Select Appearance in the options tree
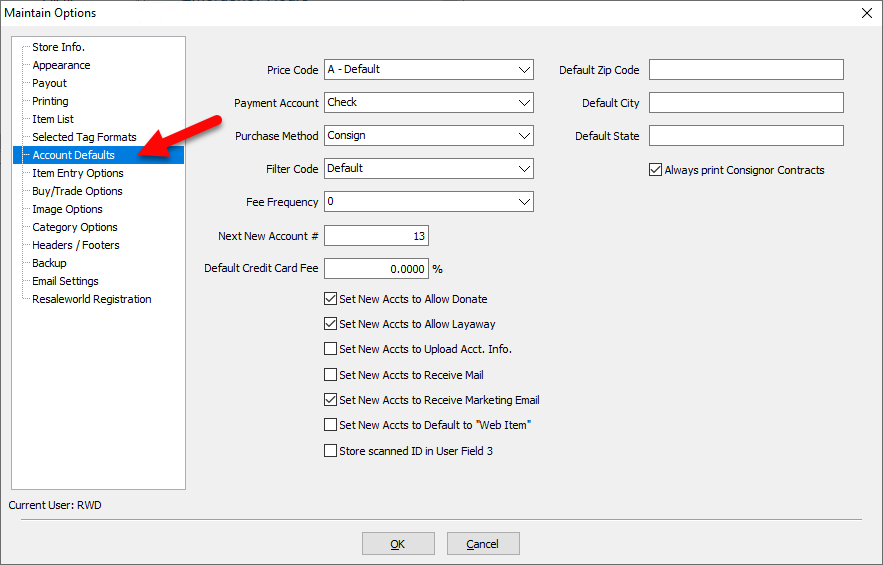 coord(61,65)
